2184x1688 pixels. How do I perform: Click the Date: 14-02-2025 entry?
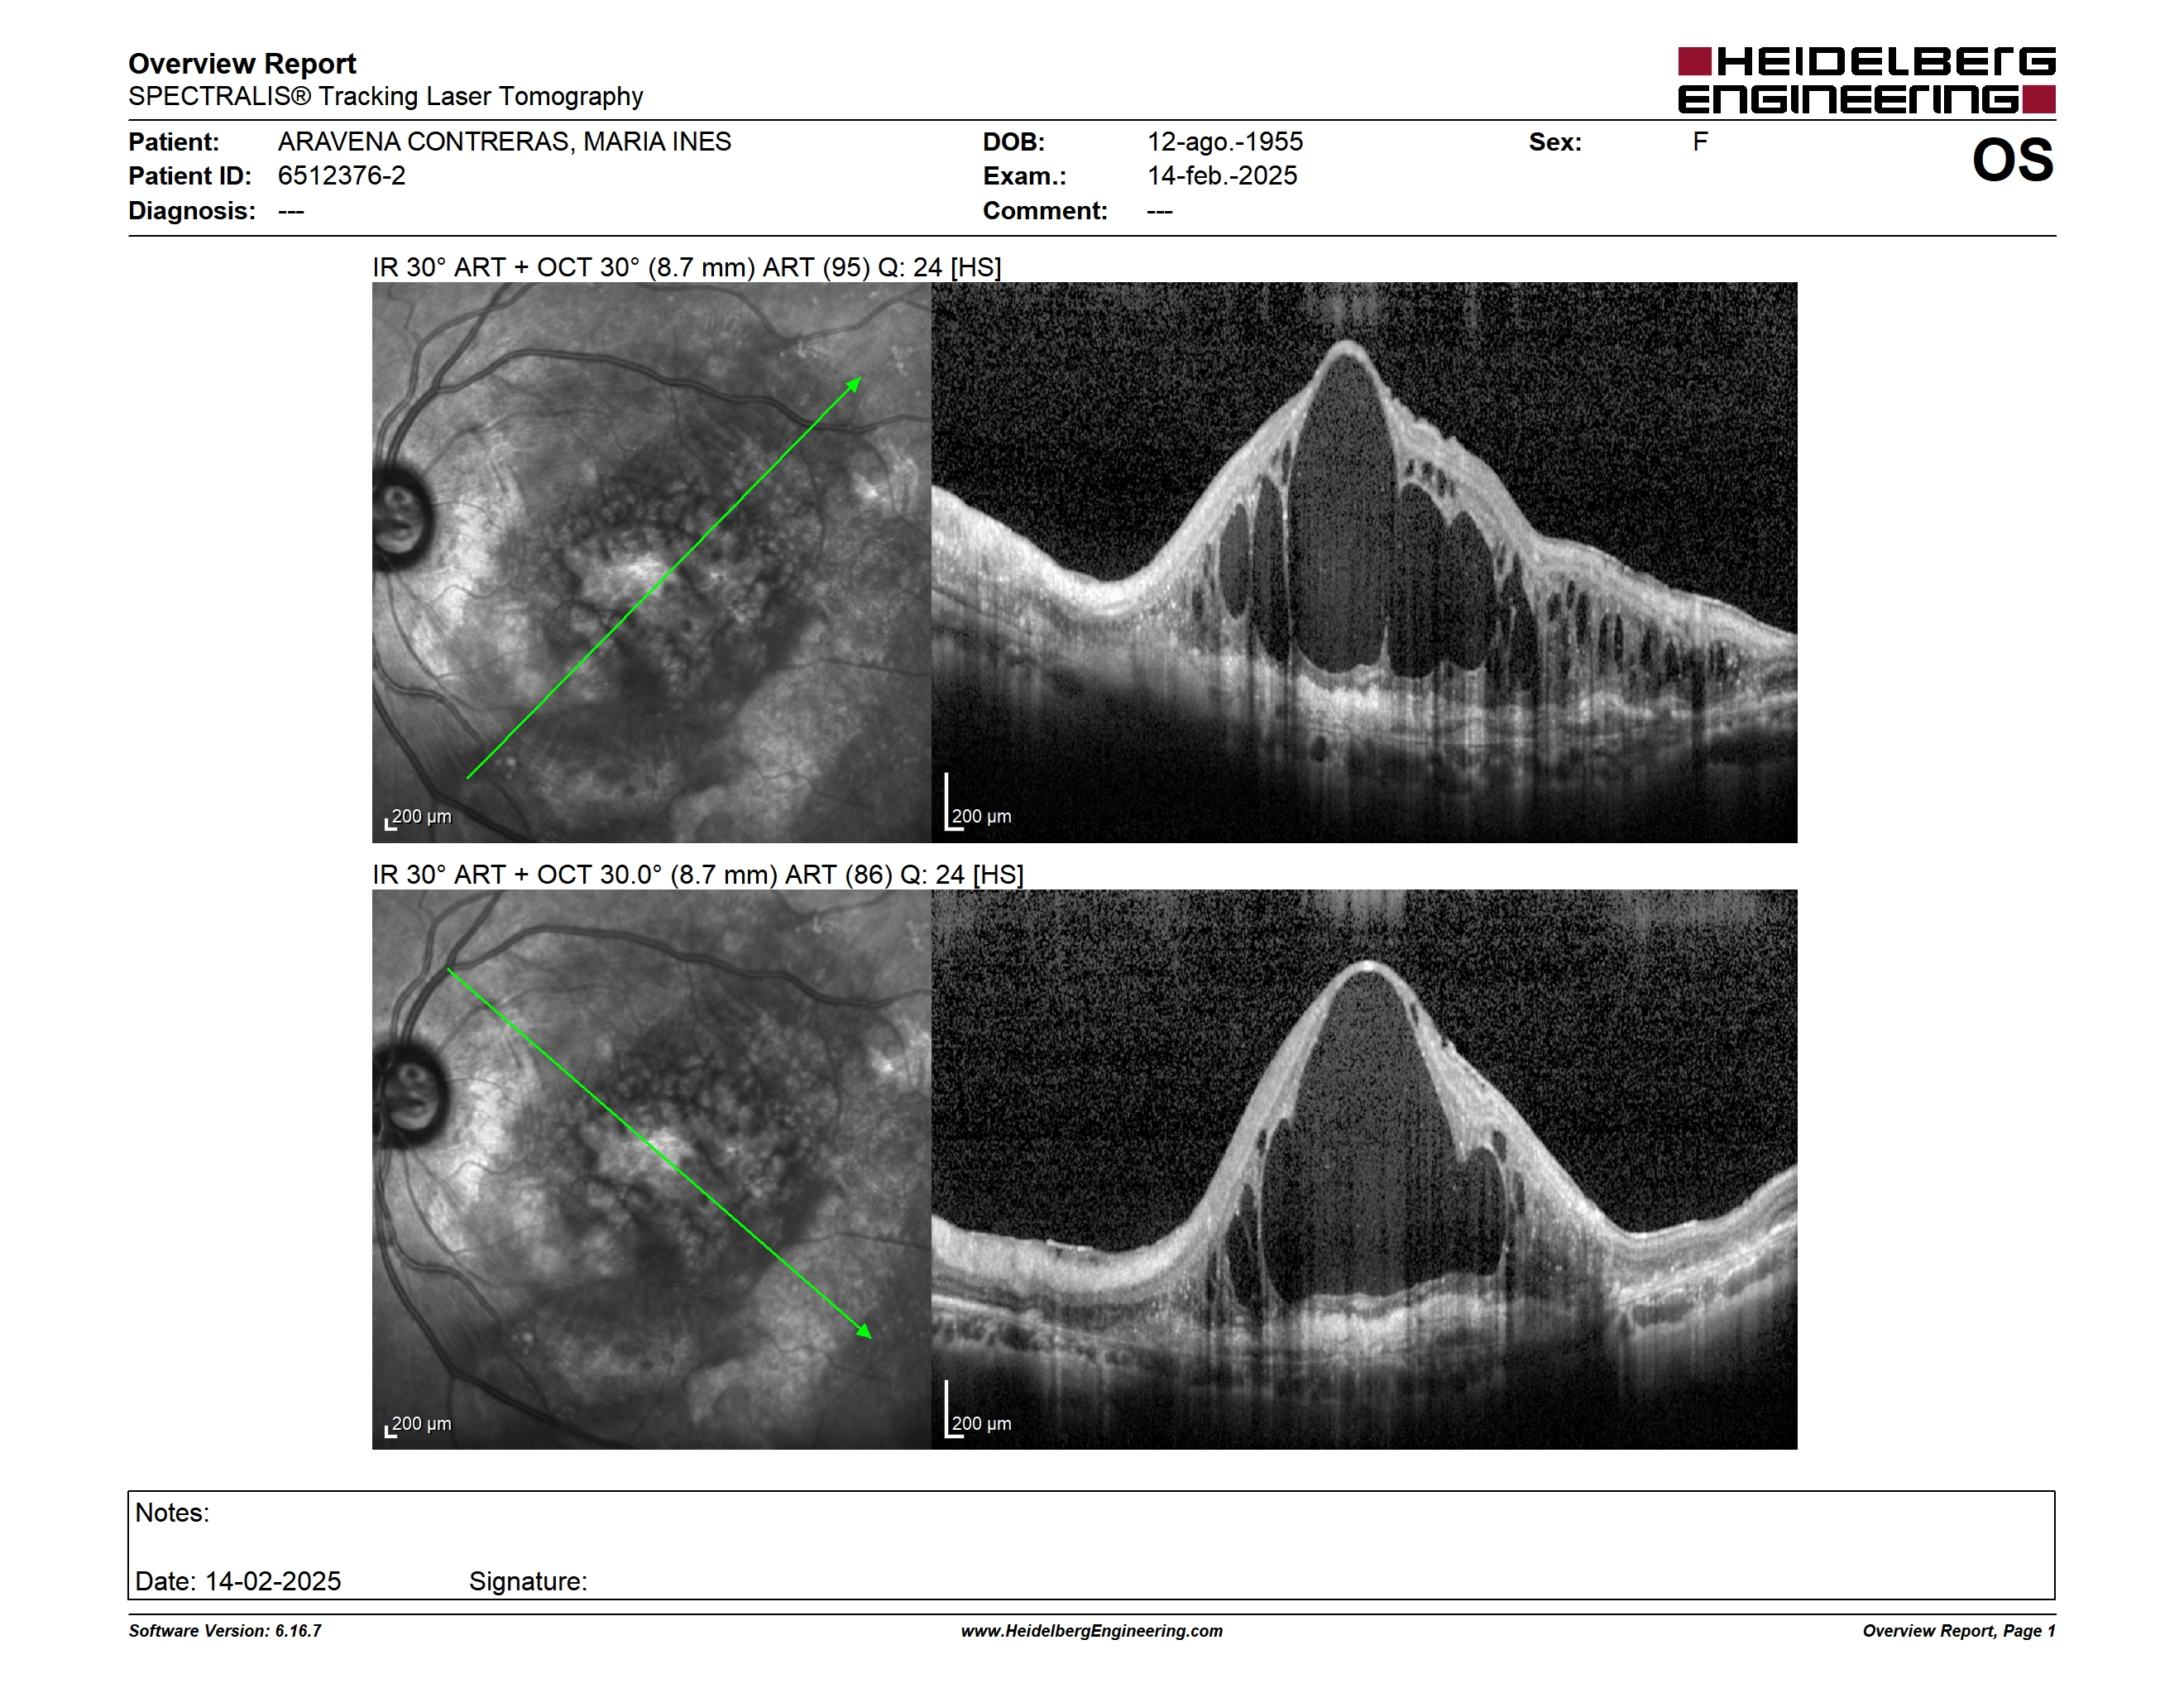pos(238,1581)
